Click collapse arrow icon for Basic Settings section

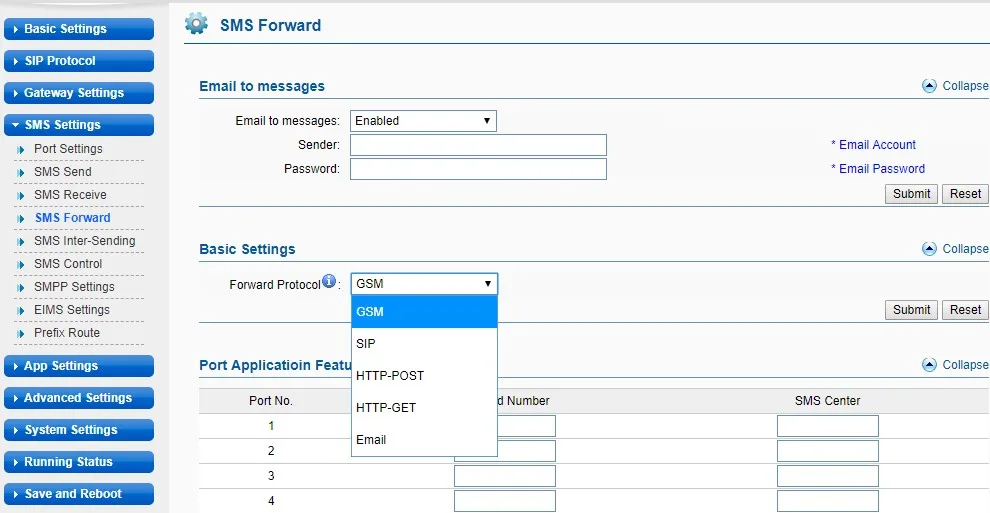(x=929, y=249)
